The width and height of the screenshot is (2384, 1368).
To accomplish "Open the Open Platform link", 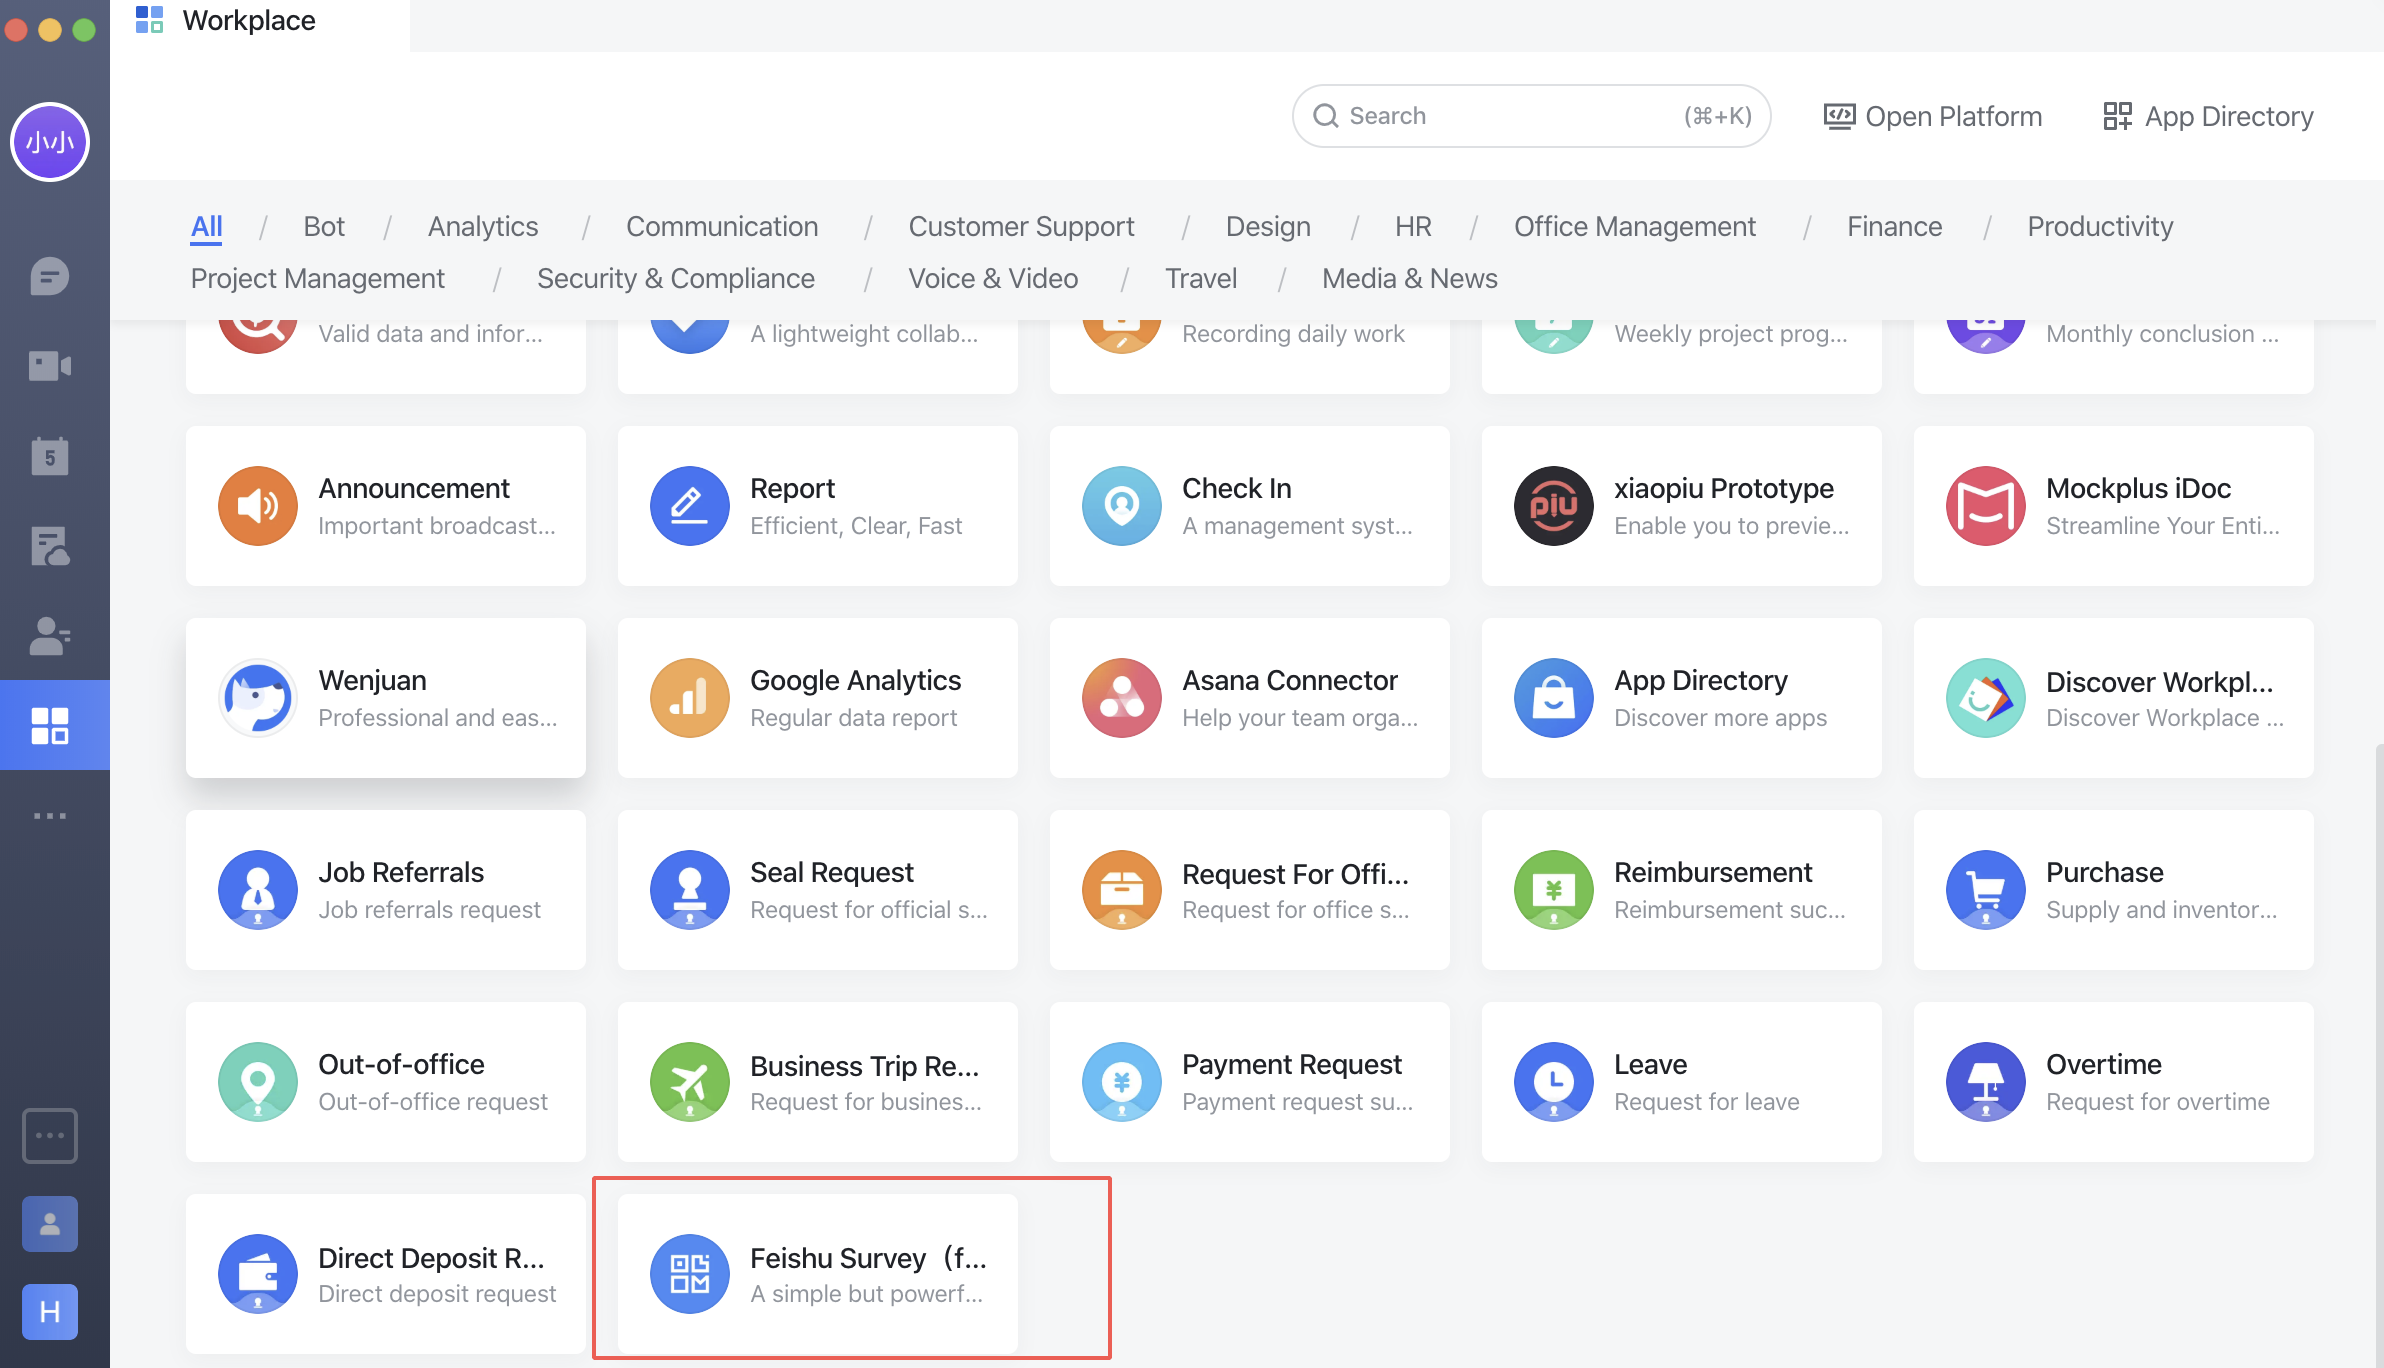I will click(1932, 117).
